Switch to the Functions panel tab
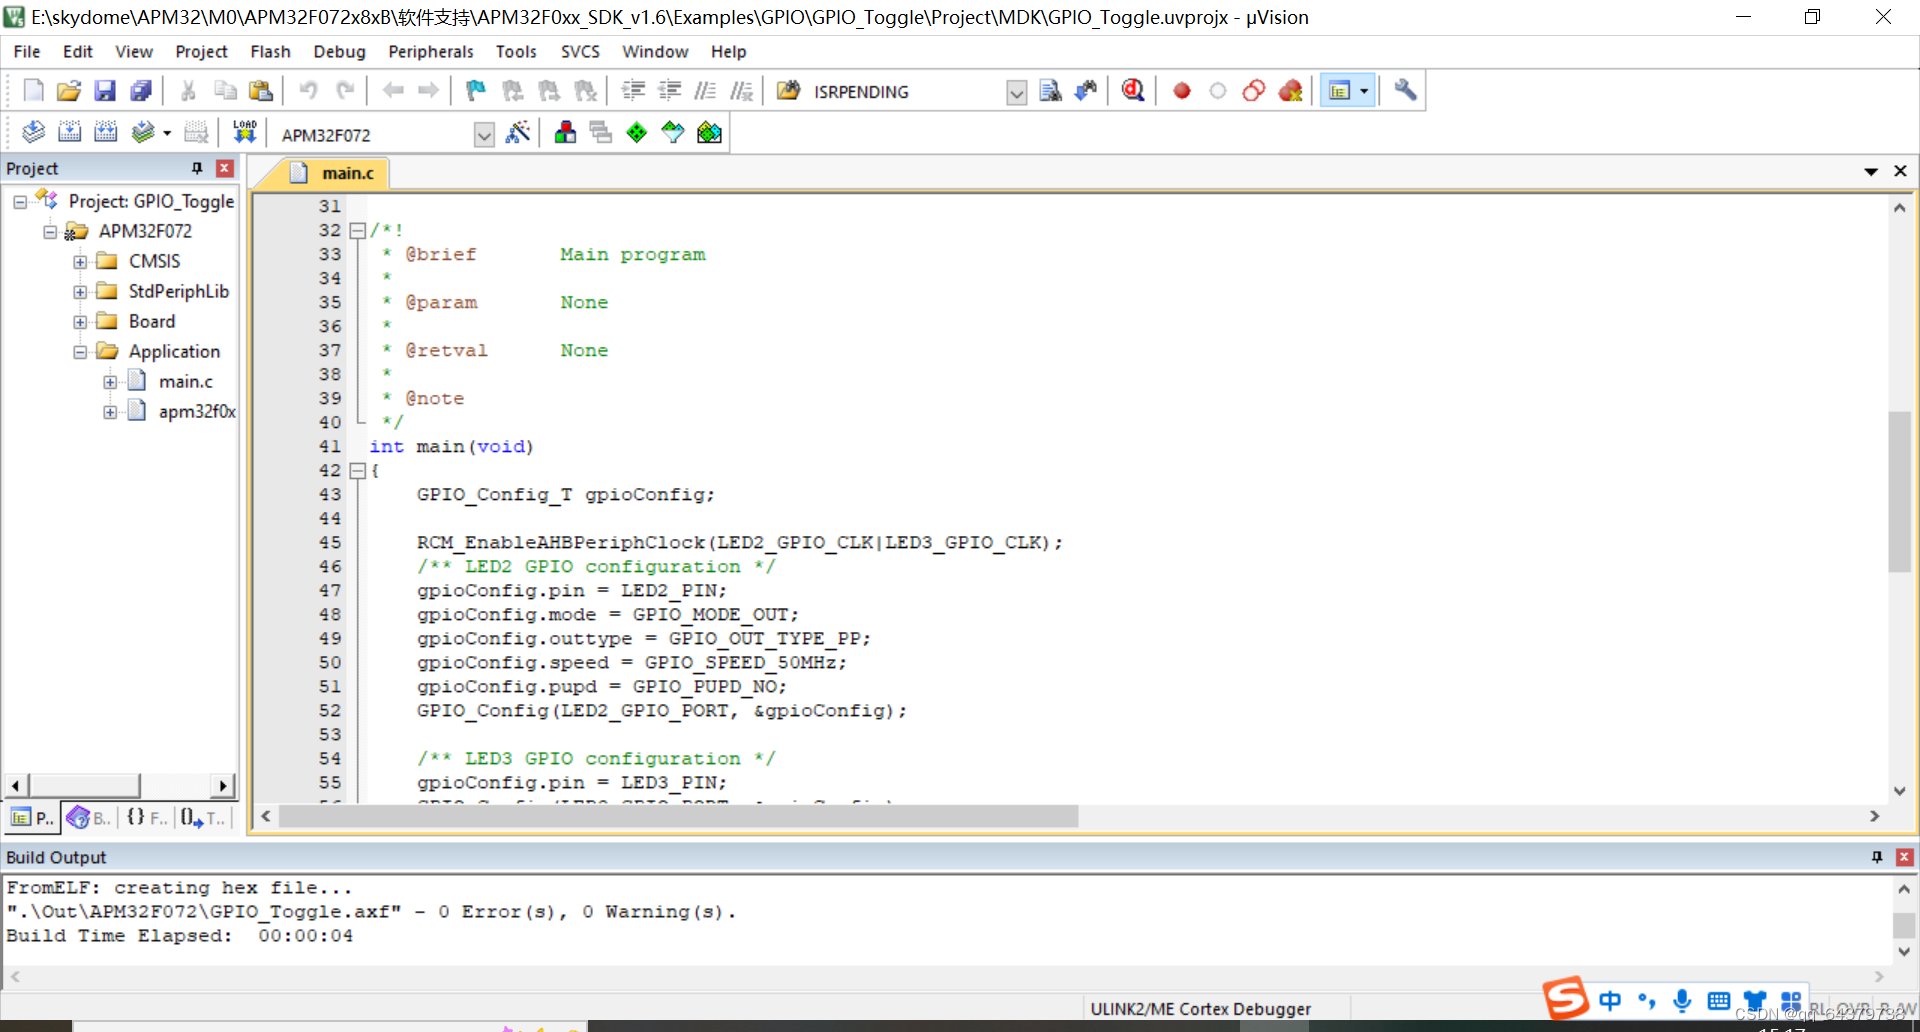This screenshot has height=1032, width=1920. 147,818
